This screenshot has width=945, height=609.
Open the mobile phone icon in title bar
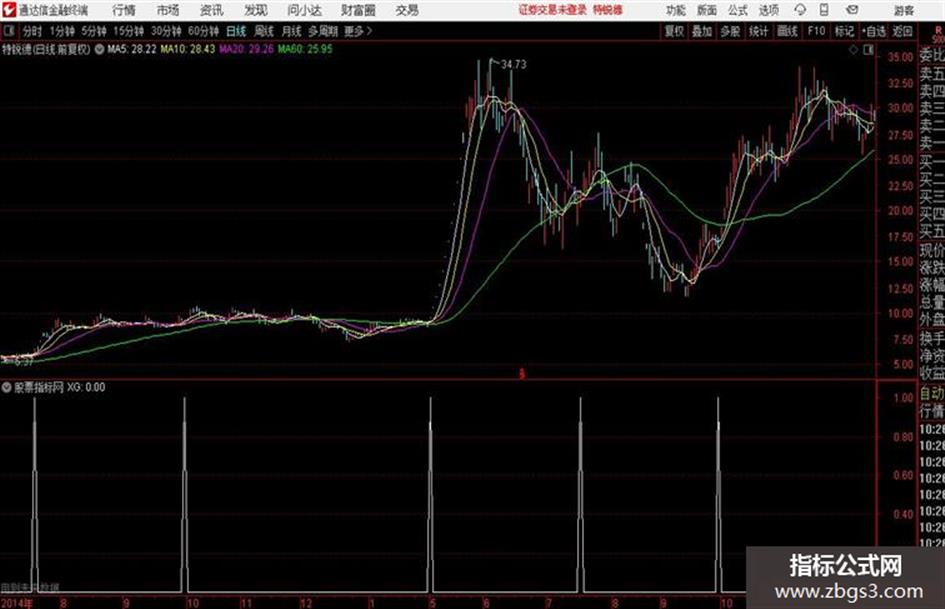pos(824,10)
